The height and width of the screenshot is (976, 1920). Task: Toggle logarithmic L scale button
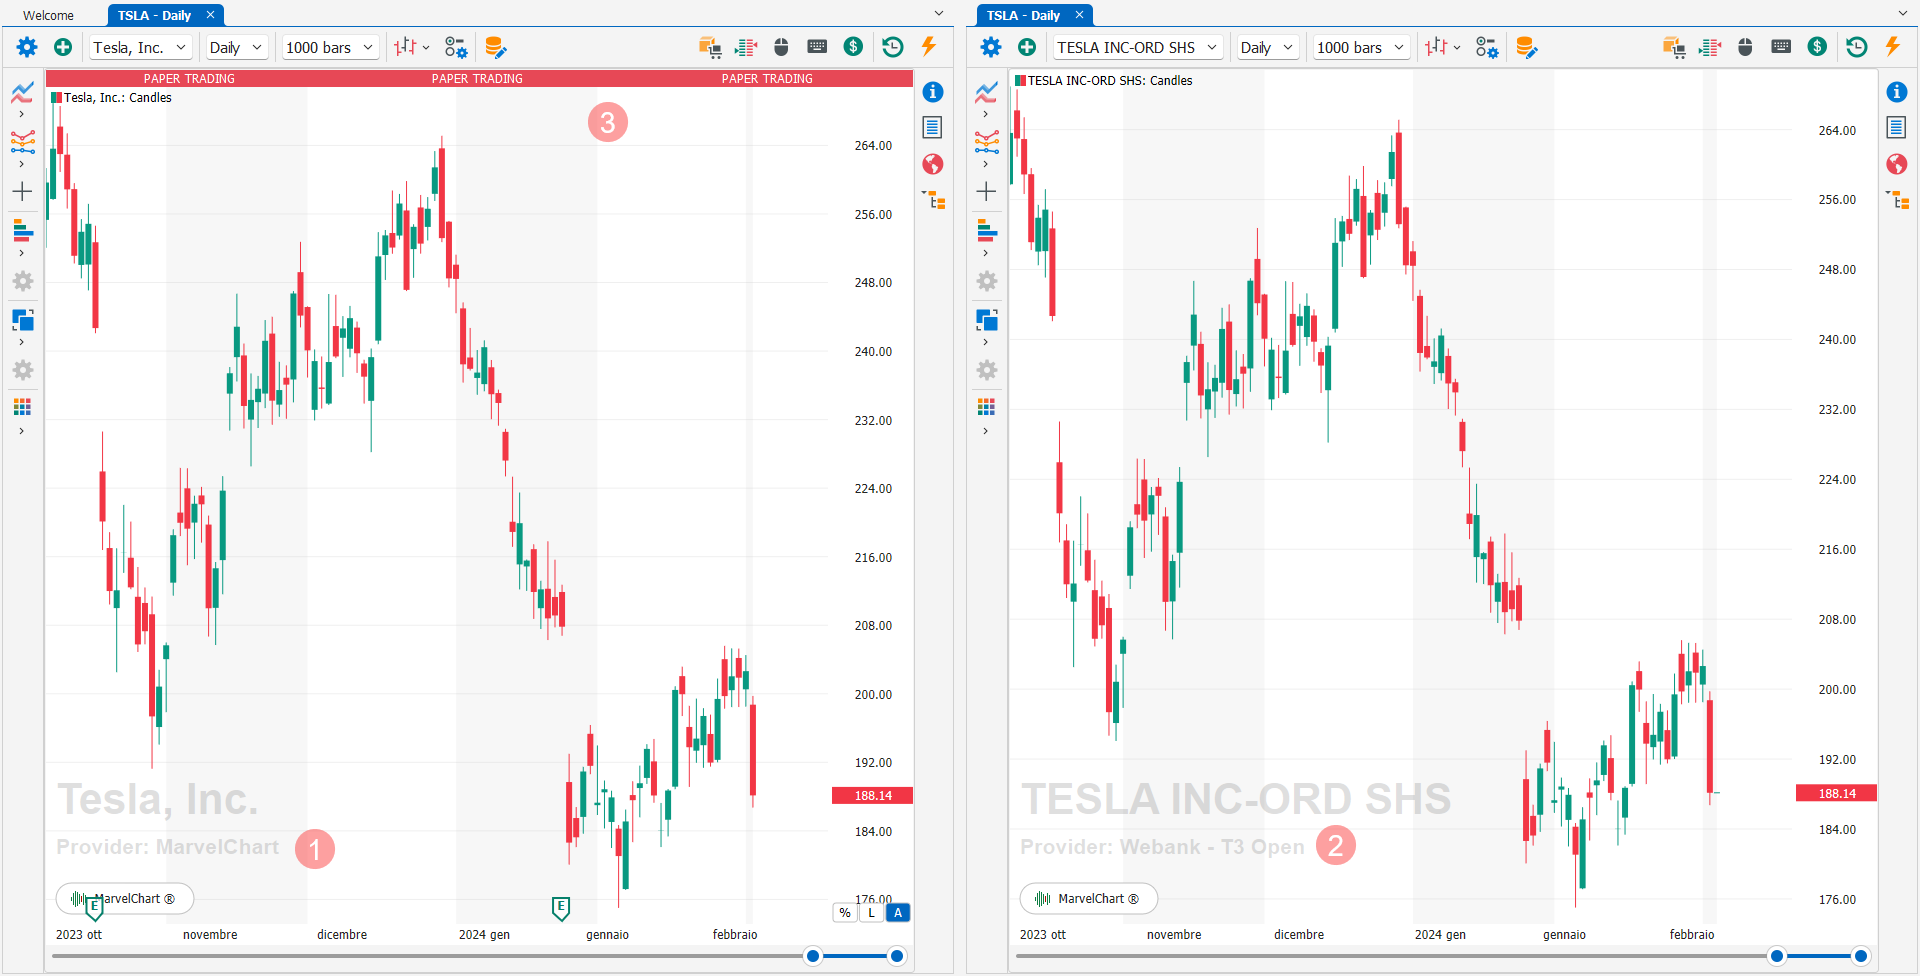click(871, 912)
